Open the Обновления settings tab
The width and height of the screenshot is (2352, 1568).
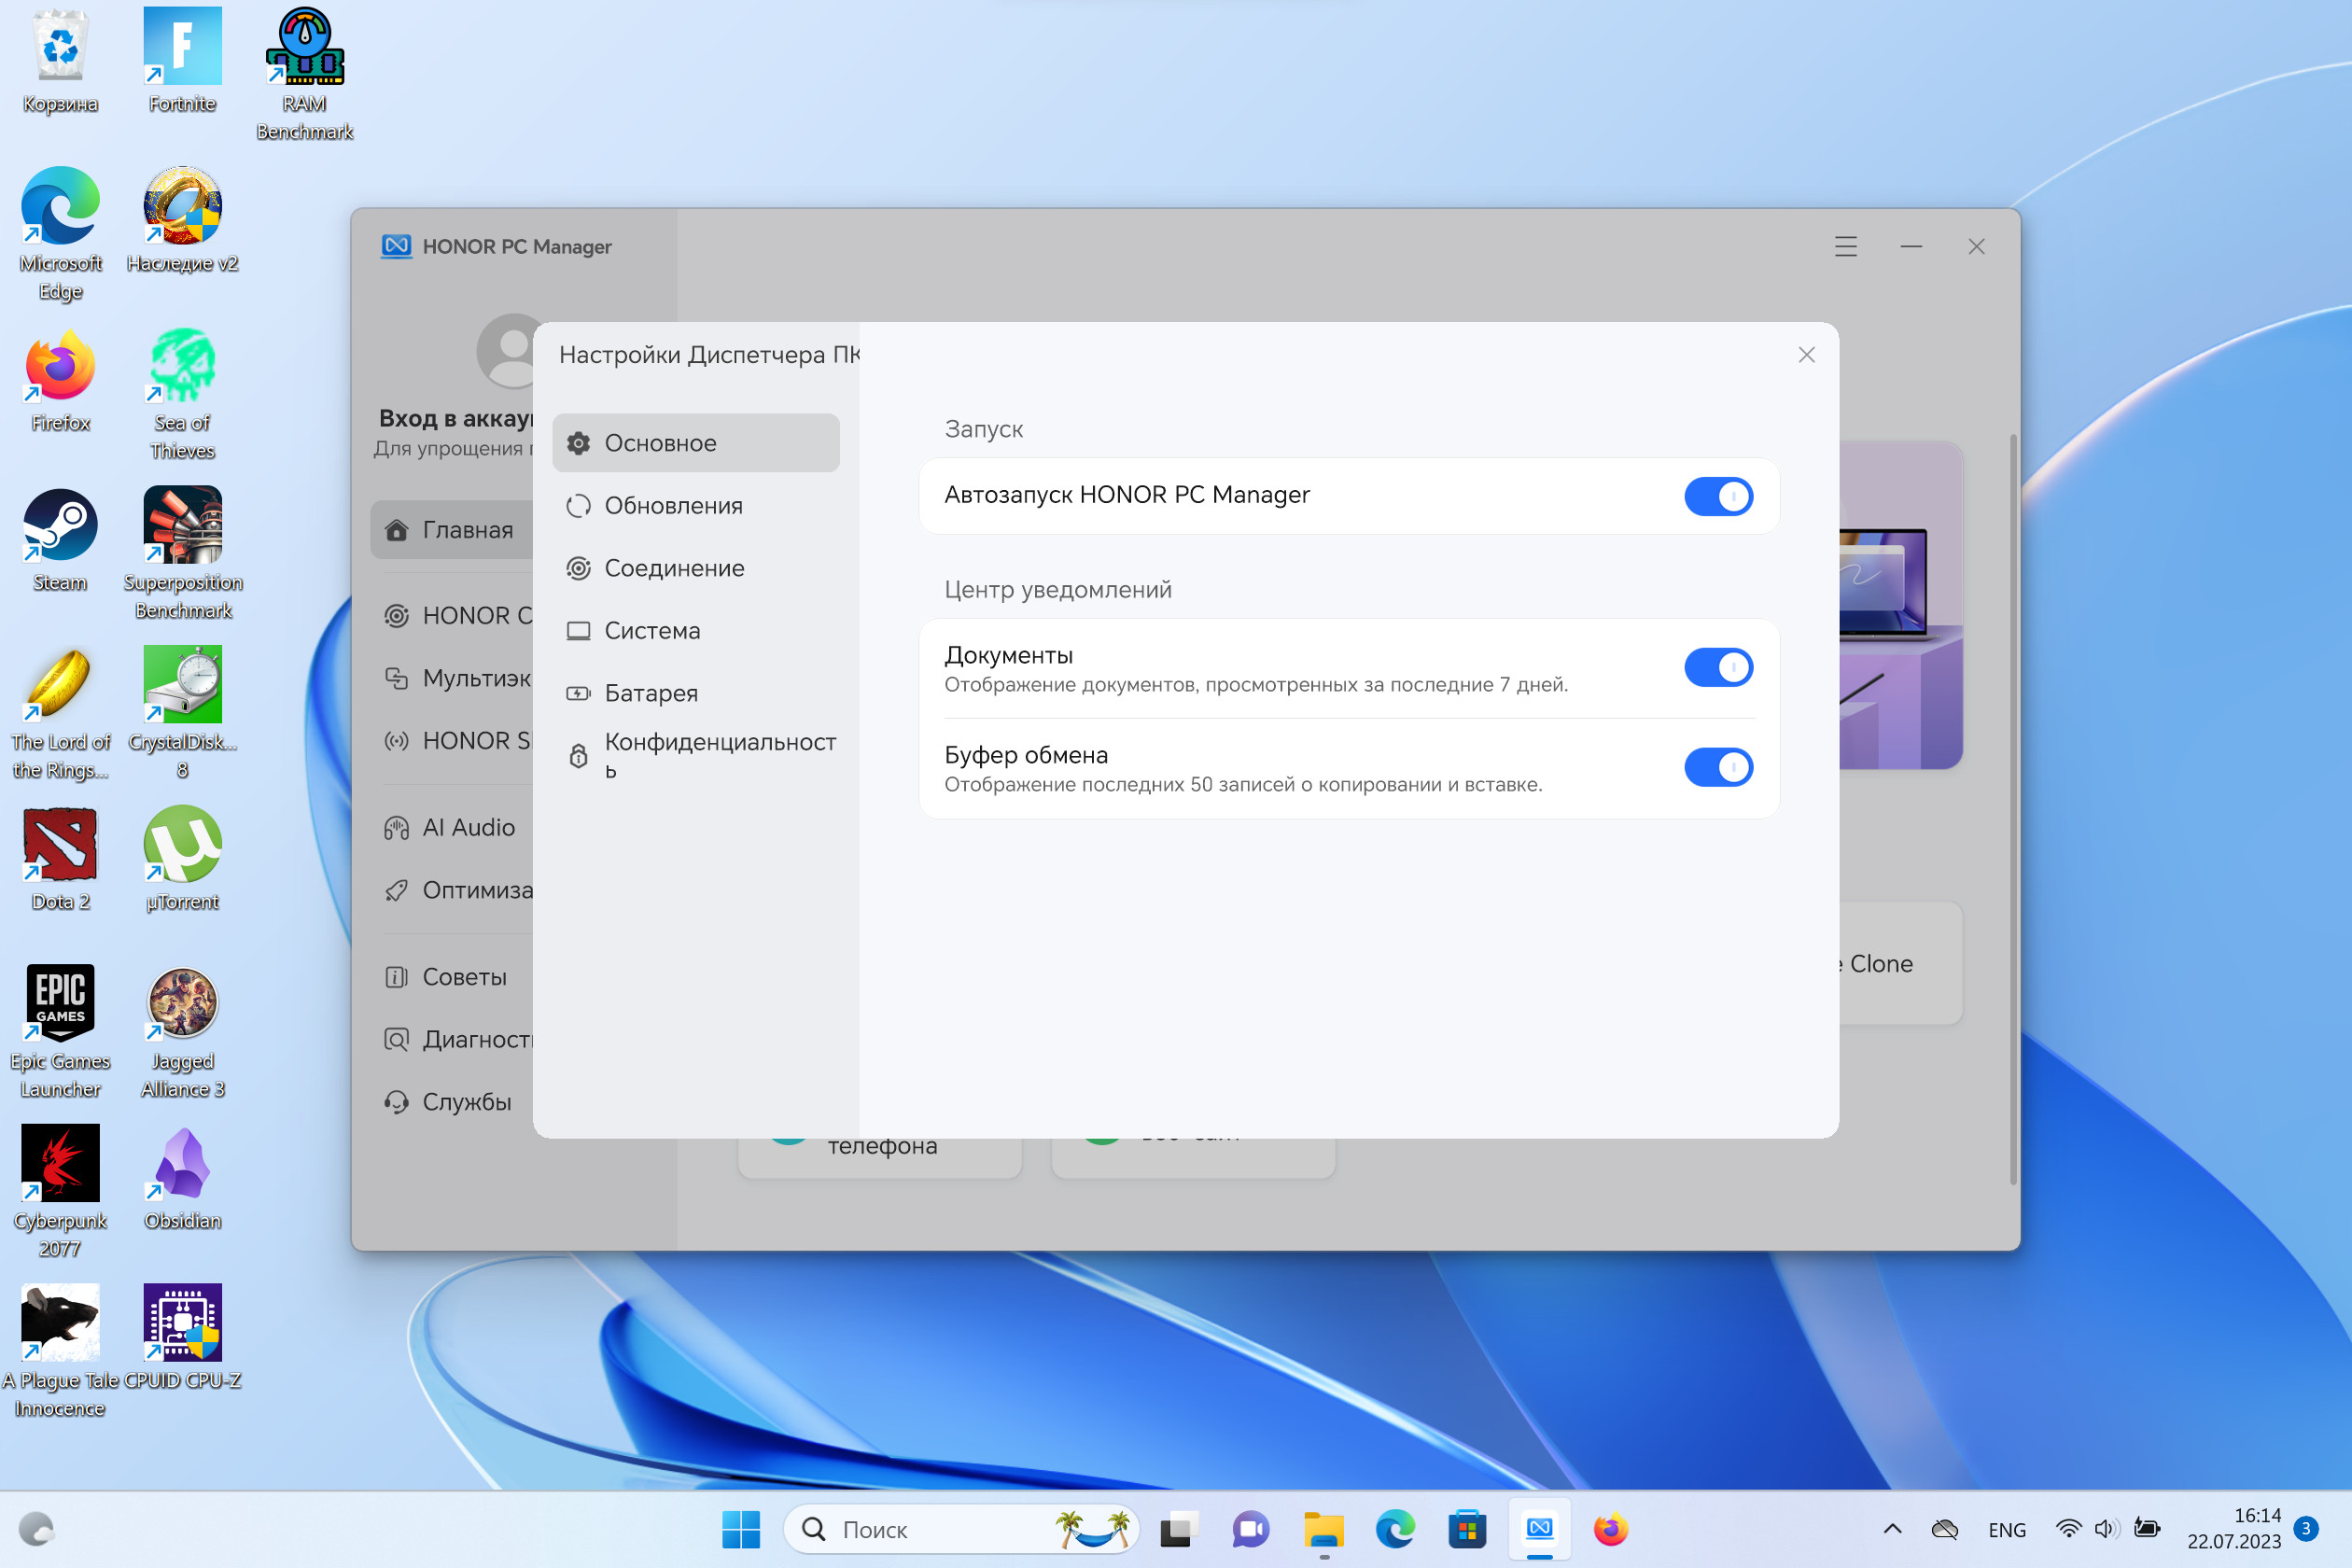[x=696, y=506]
